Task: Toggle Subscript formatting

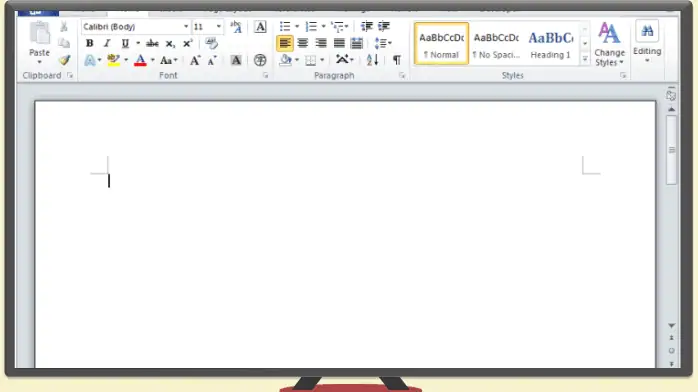Action: (170, 44)
